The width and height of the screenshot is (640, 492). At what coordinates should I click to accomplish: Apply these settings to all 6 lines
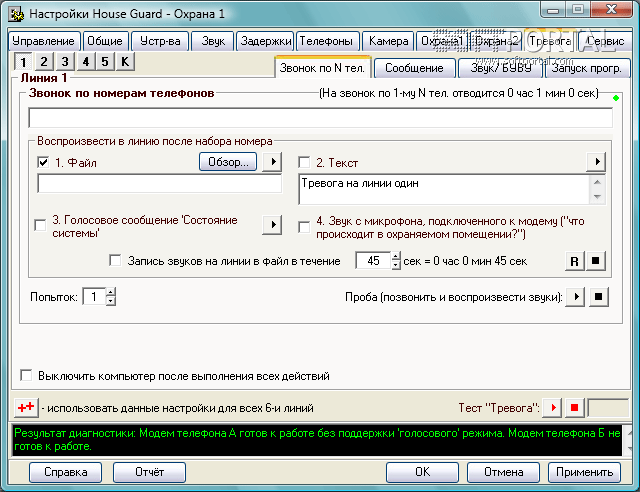coord(26,407)
